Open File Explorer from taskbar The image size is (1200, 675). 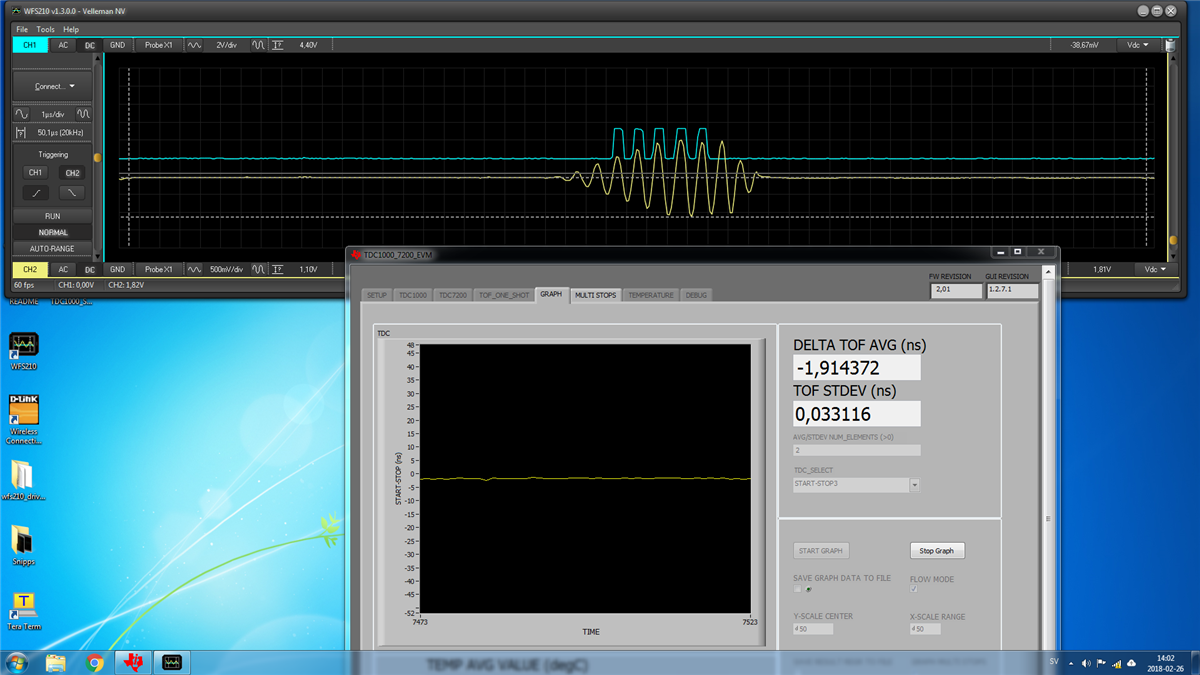[x=56, y=662]
